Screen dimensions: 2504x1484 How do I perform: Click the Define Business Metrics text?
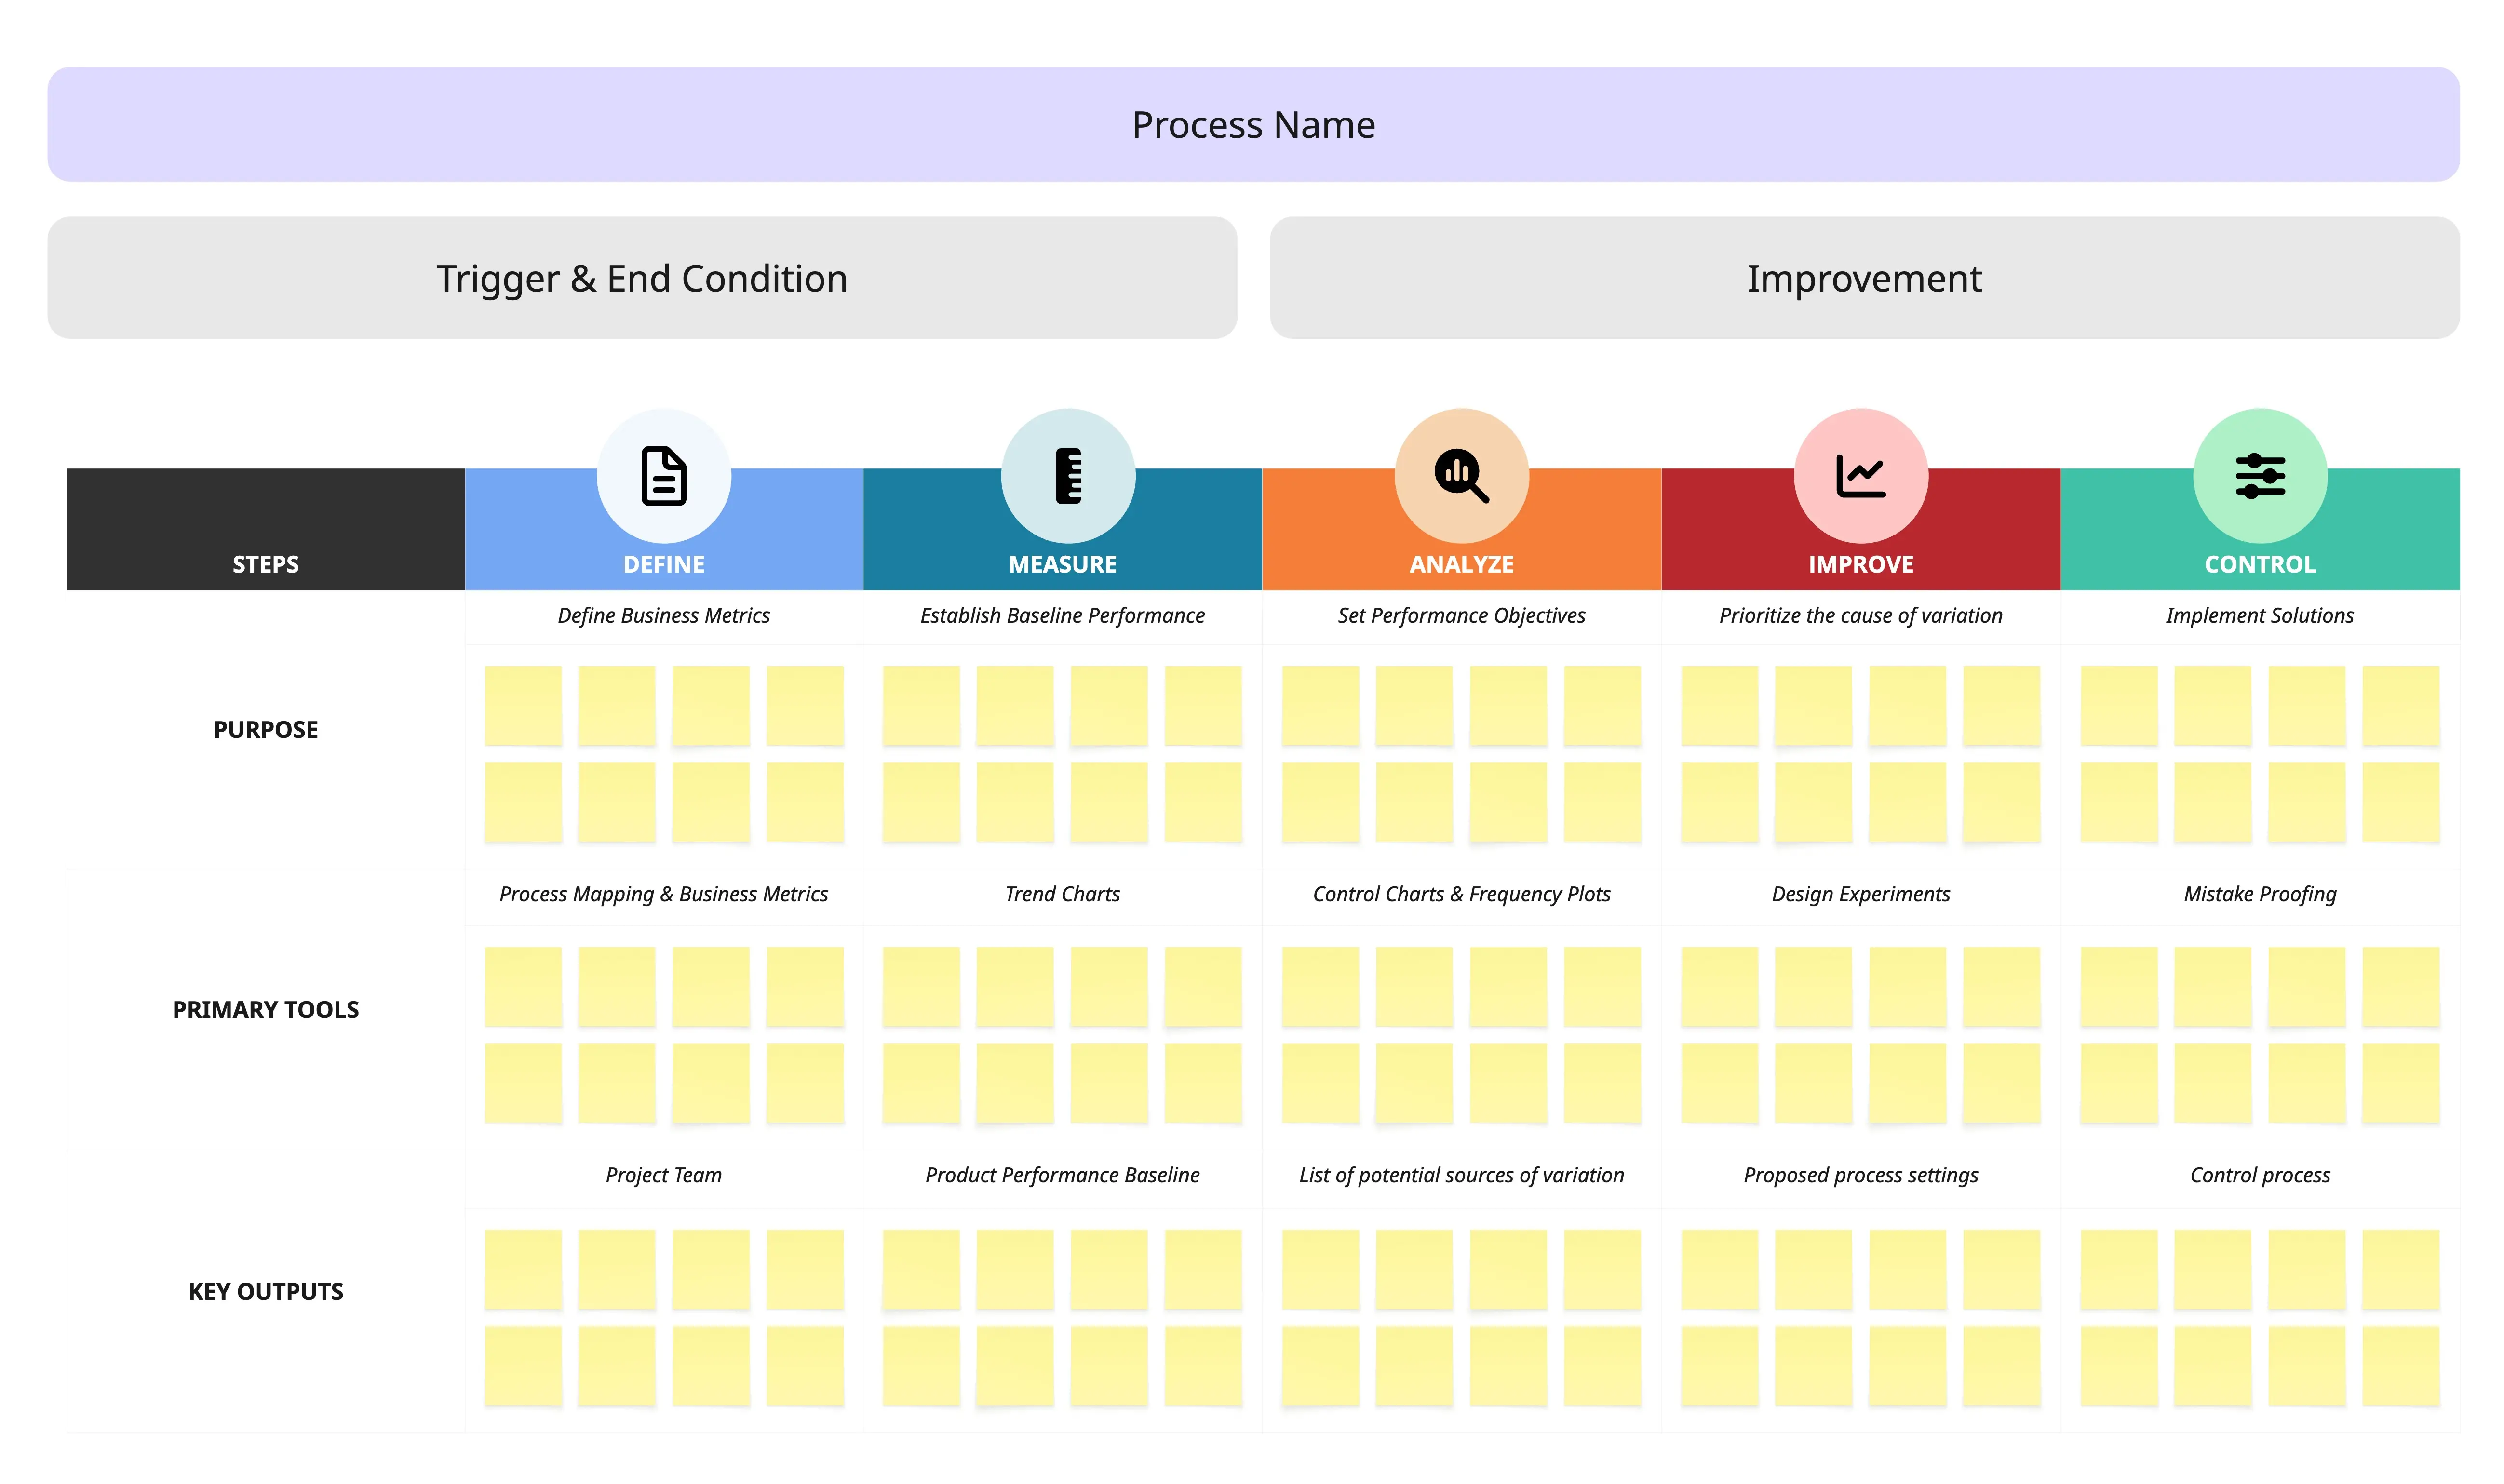(x=664, y=616)
